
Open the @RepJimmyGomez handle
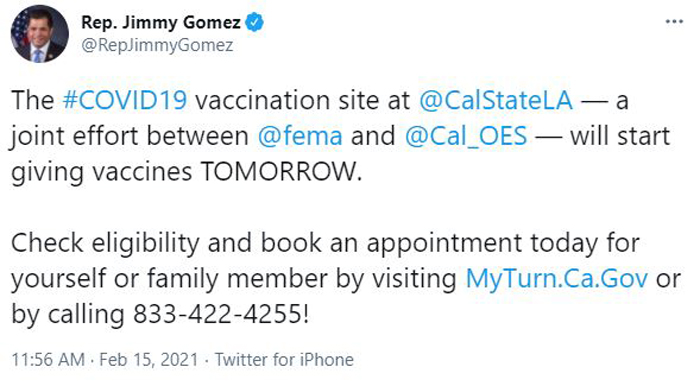[157, 45]
